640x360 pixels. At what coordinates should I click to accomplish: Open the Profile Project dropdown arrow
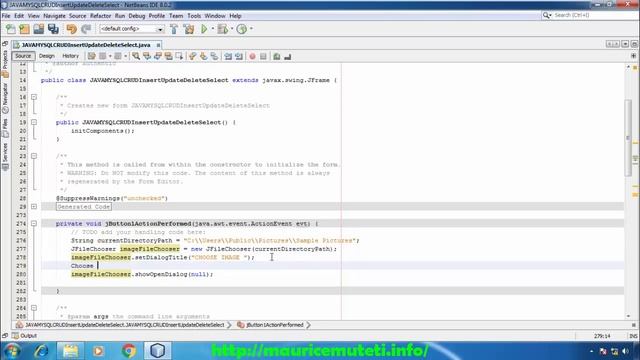(251, 29)
